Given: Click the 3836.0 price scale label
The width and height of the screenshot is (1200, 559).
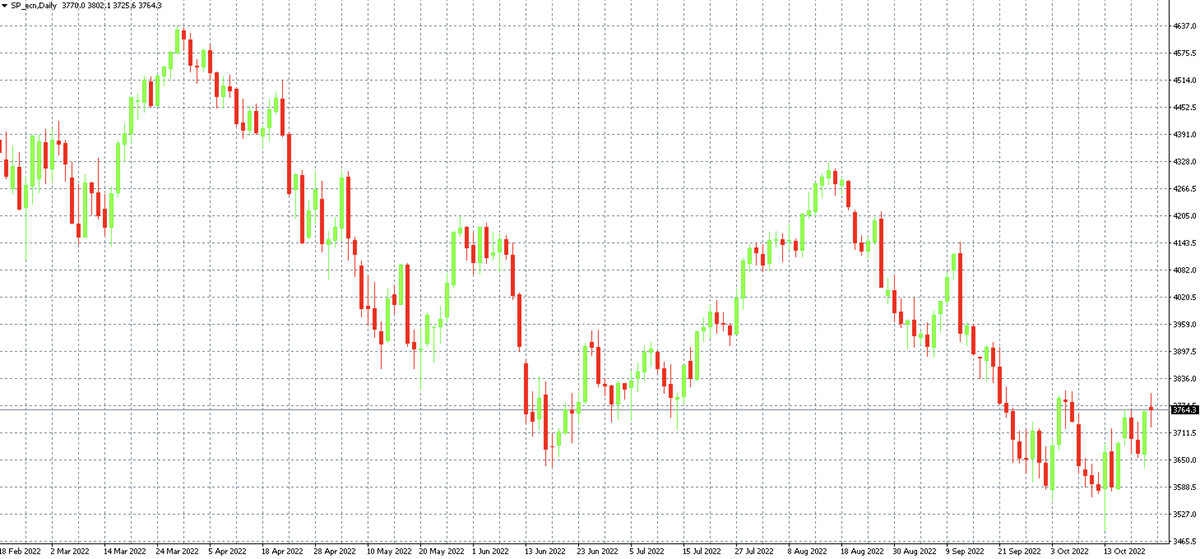Looking at the screenshot, I should pyautogui.click(x=1183, y=378).
